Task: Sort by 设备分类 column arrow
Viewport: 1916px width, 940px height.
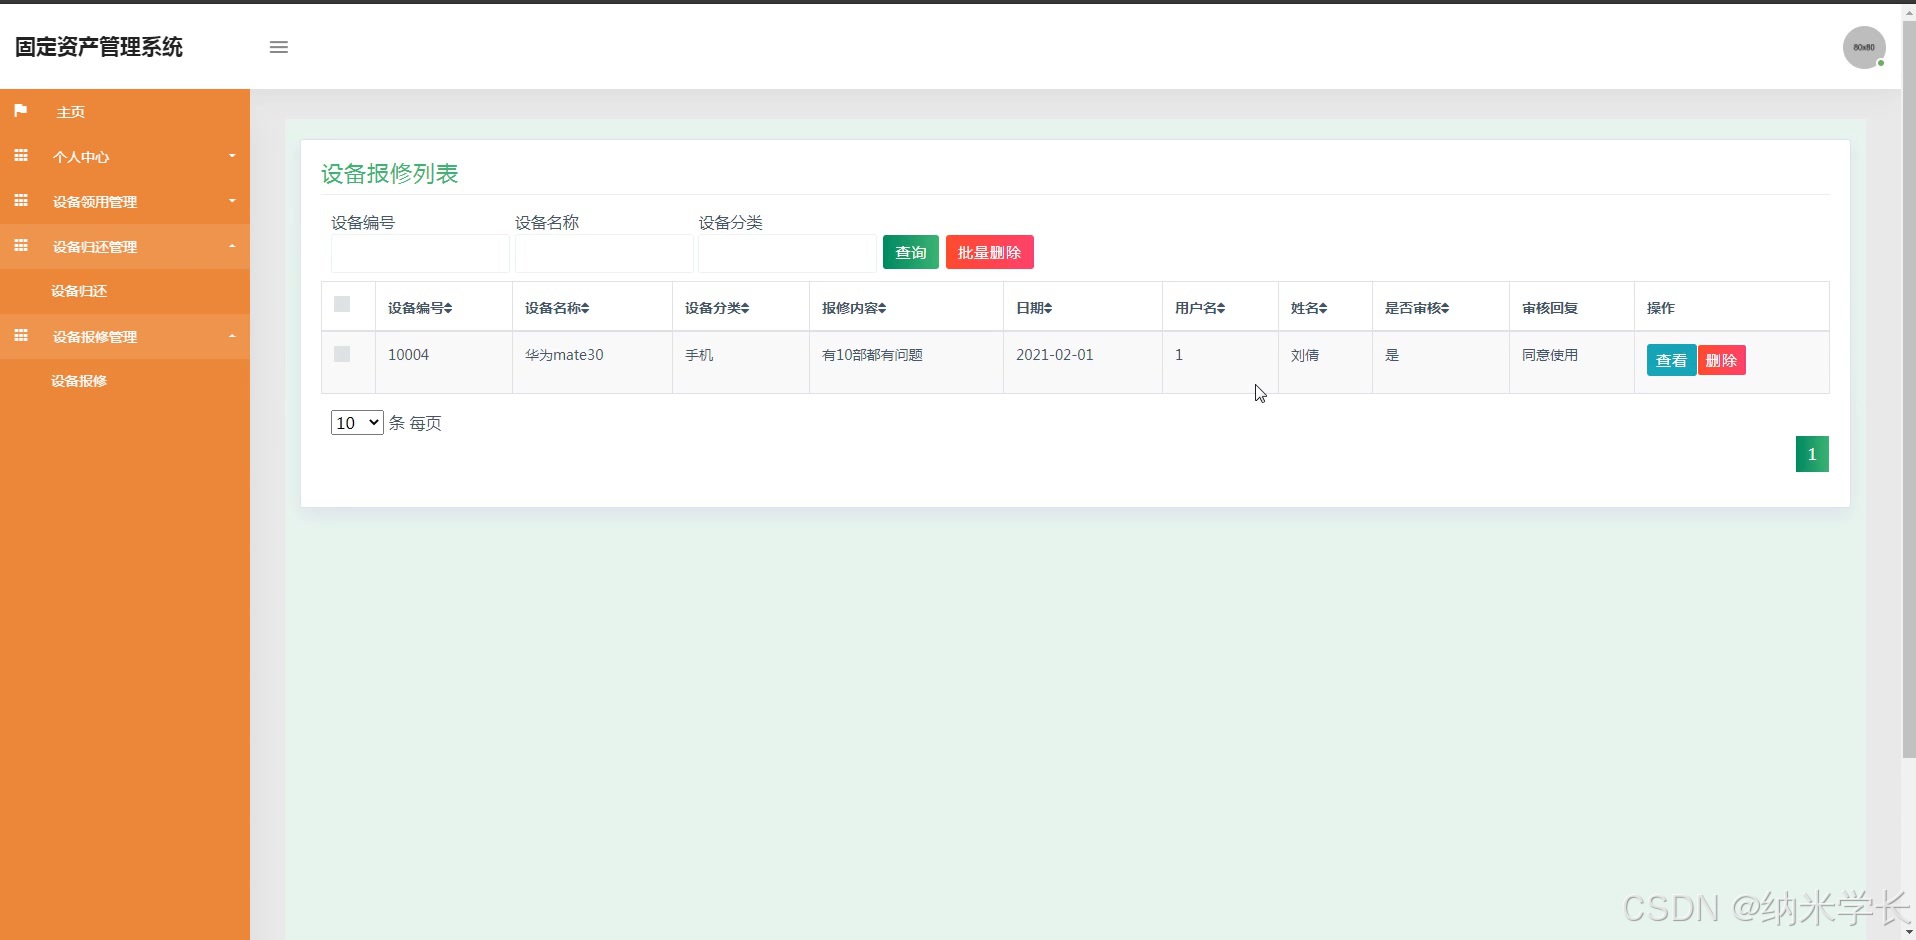Action: 745,308
